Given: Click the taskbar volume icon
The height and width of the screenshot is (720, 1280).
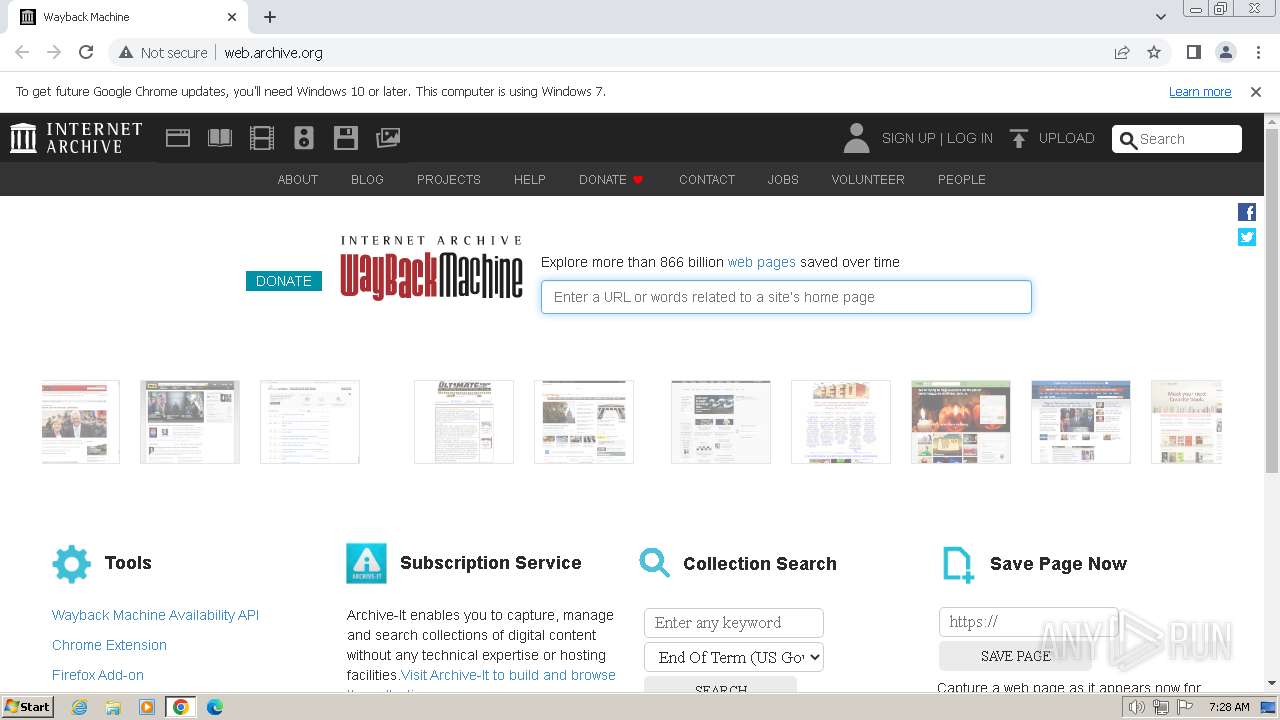Looking at the screenshot, I should [1137, 707].
